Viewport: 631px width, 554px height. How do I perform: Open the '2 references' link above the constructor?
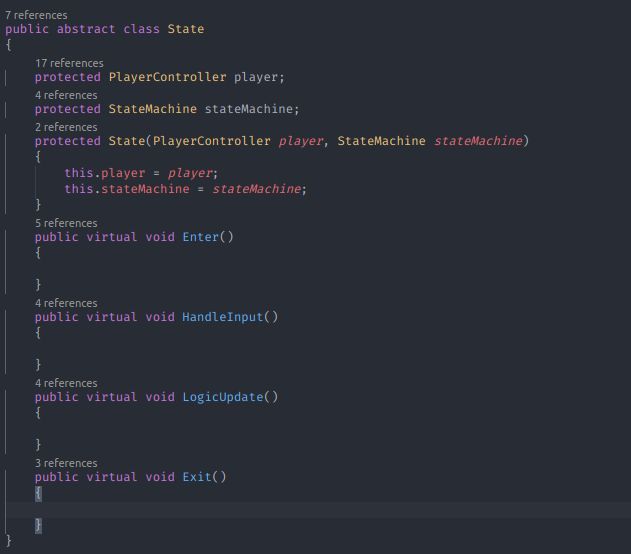(66, 127)
